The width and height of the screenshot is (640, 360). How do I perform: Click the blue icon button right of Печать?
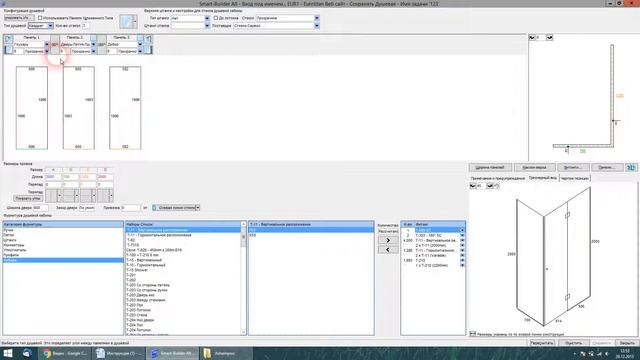tap(631, 167)
